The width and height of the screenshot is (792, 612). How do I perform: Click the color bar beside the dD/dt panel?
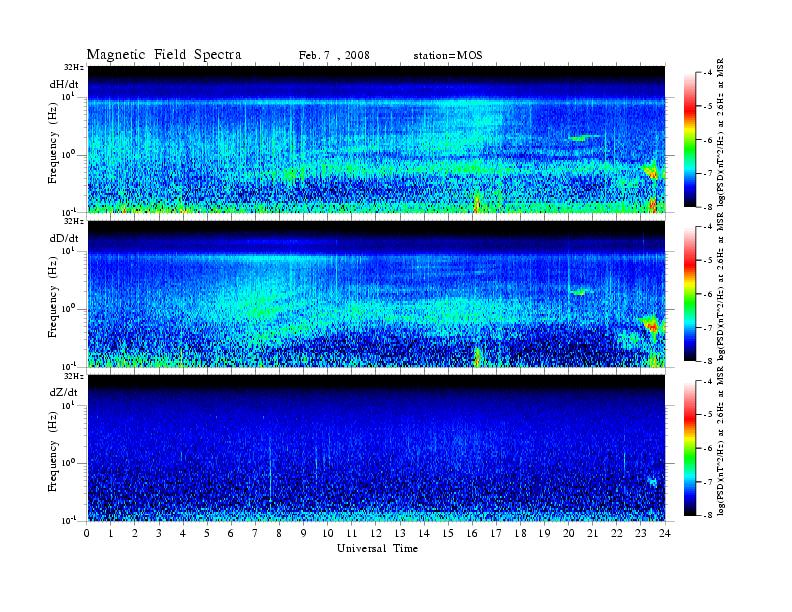(x=689, y=294)
